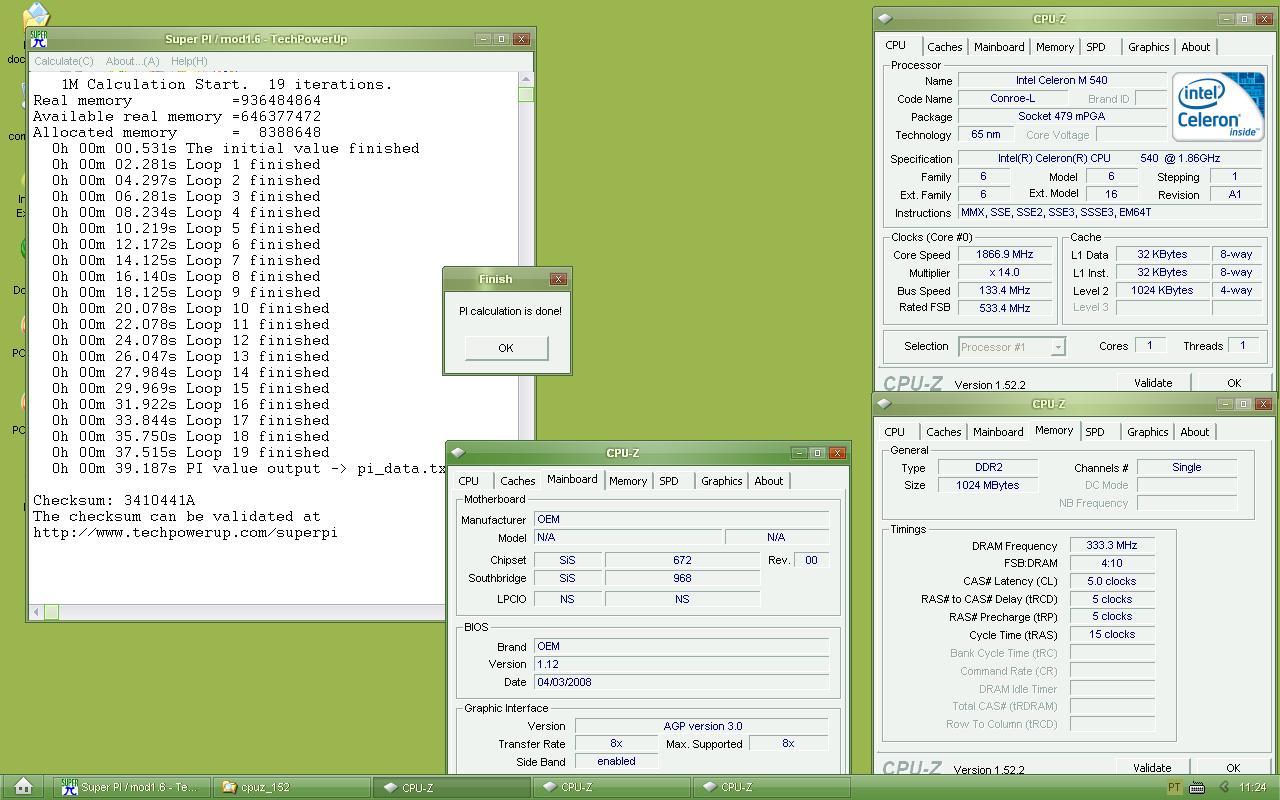
Task: Click Super PI vertical scrollbar thumb
Action: pyautogui.click(x=526, y=95)
